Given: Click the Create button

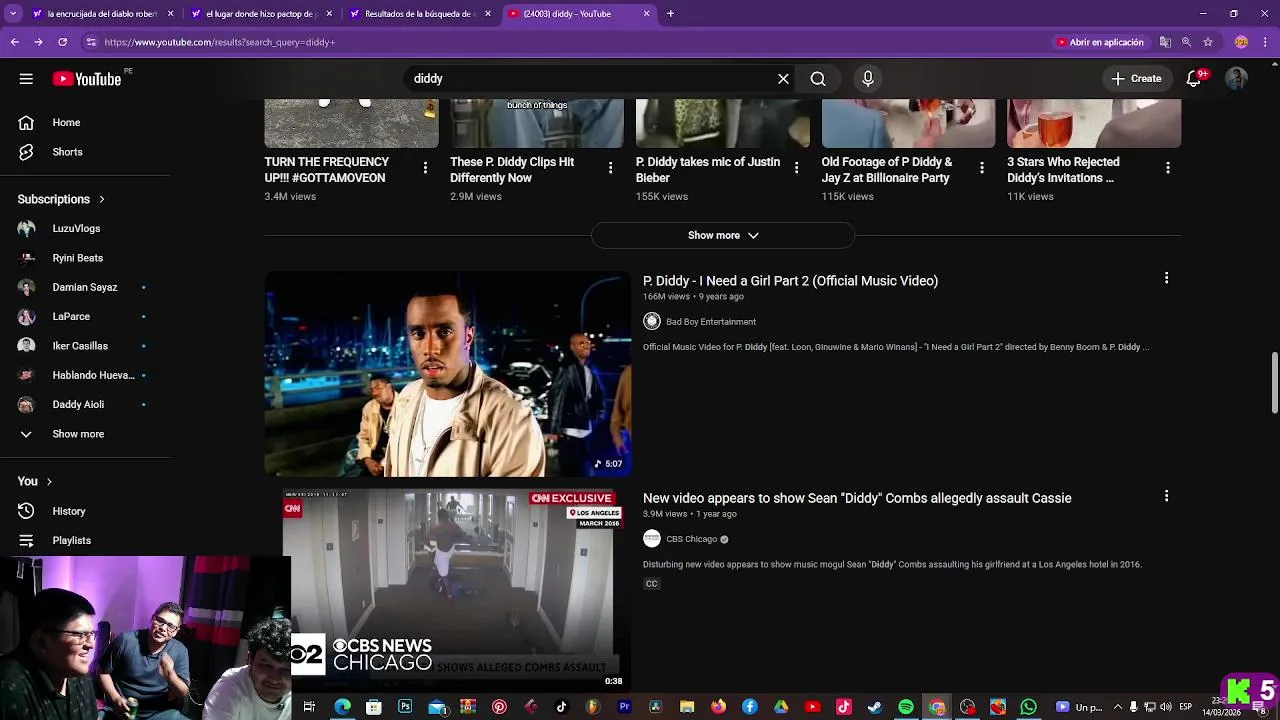Looking at the screenshot, I should pos(1136,79).
